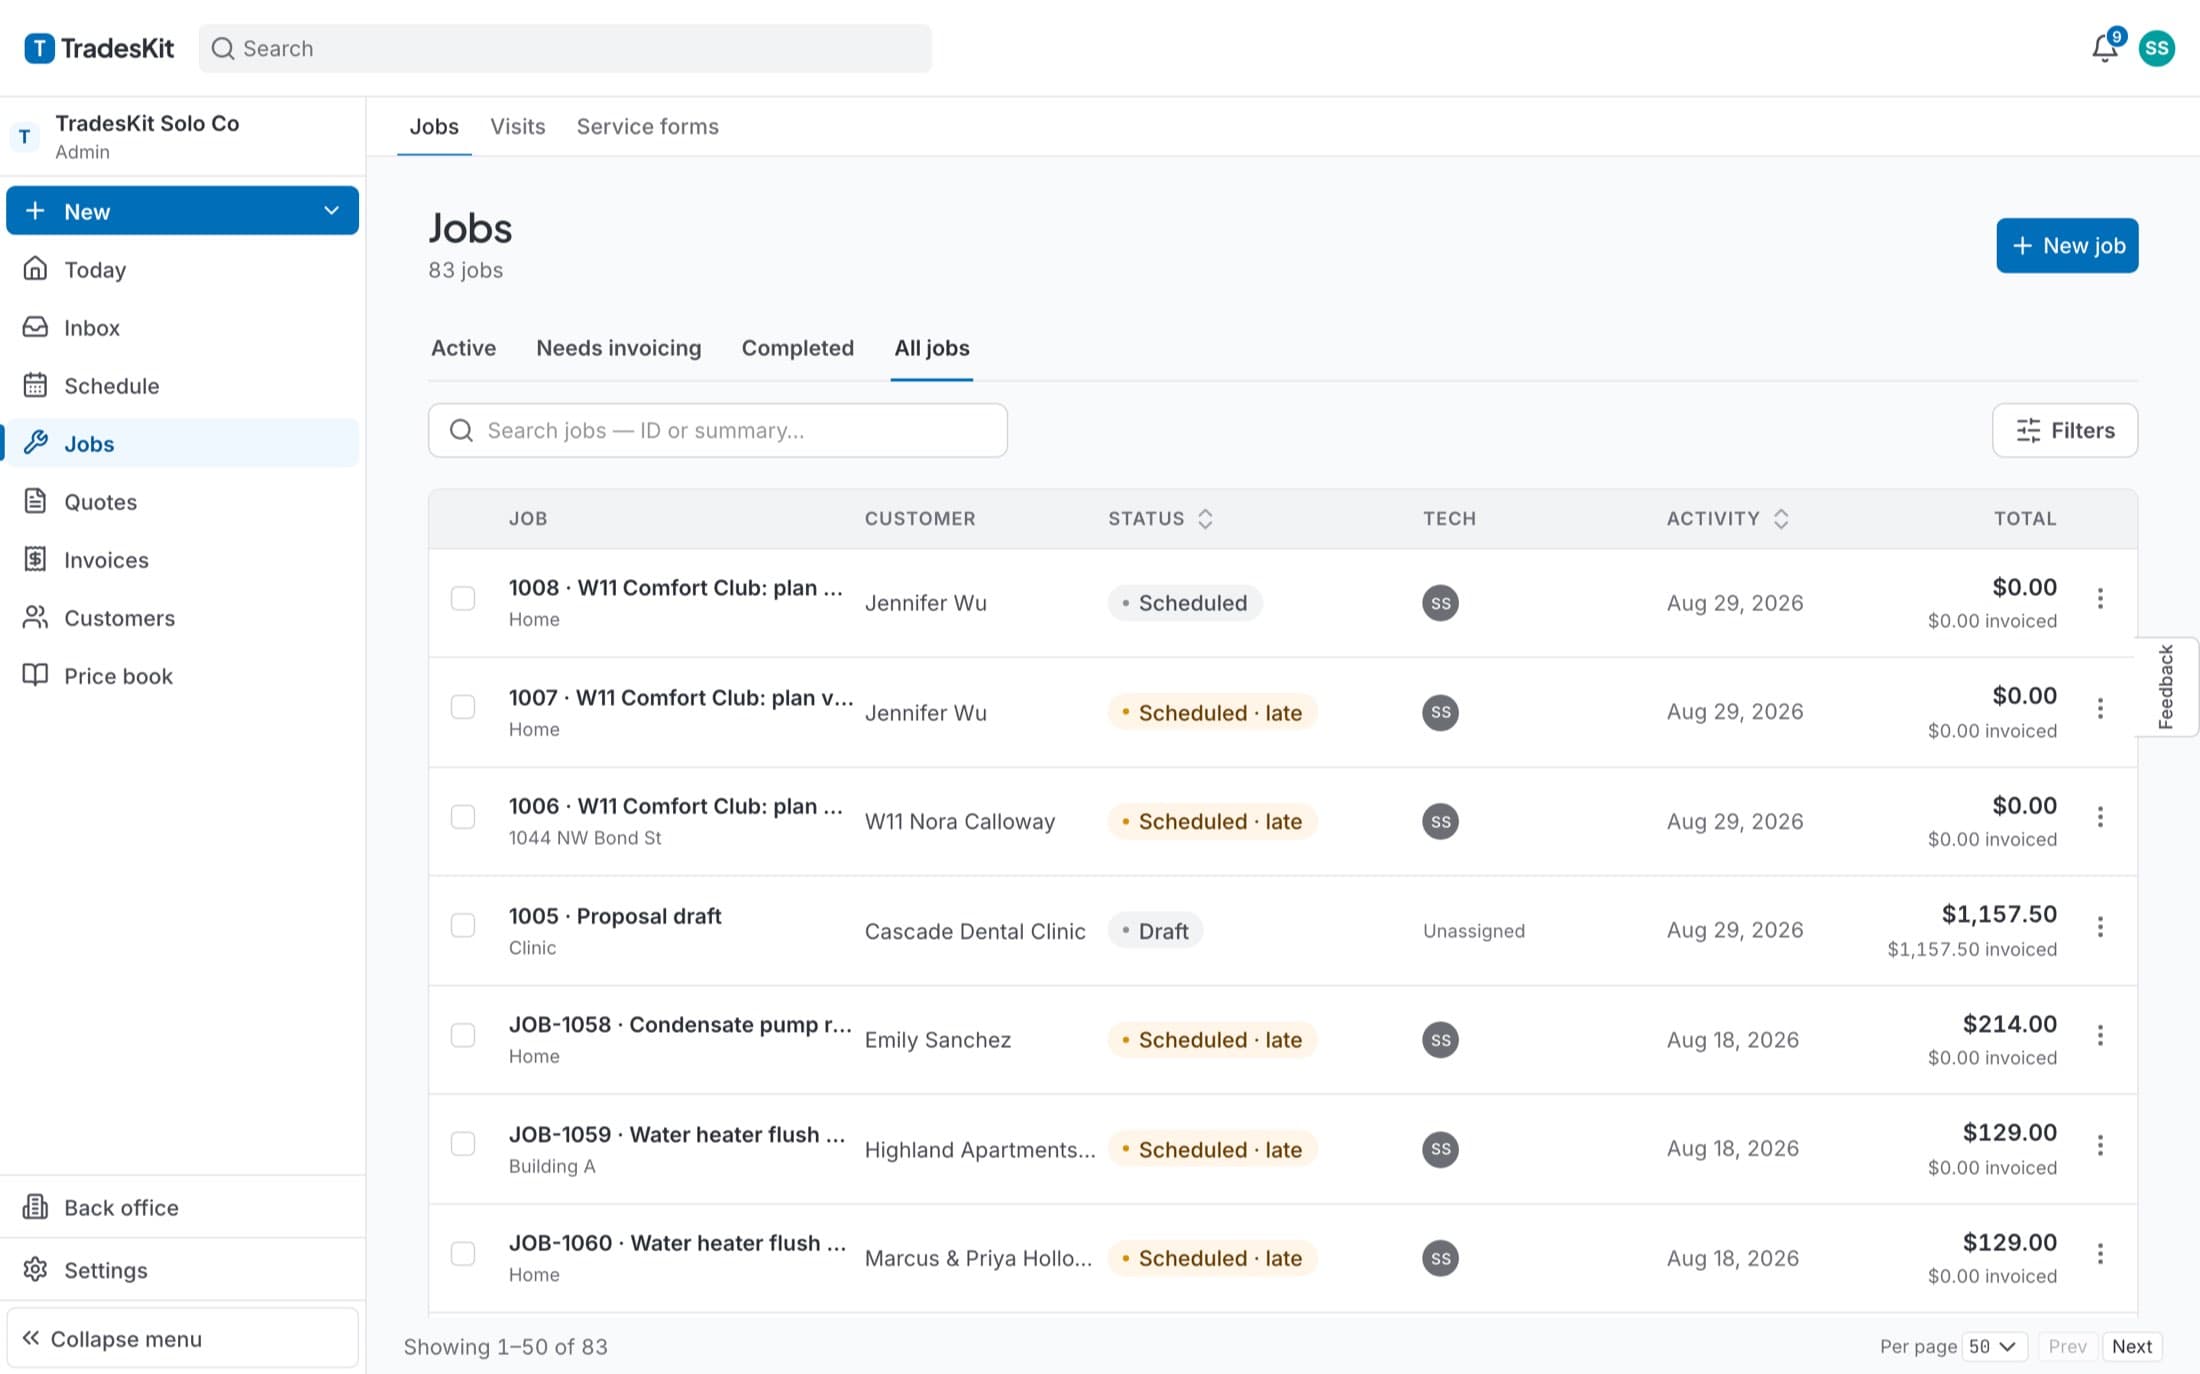Open the Schedule calendar icon
Viewport: 2200px width, 1374px height.
tap(35, 385)
